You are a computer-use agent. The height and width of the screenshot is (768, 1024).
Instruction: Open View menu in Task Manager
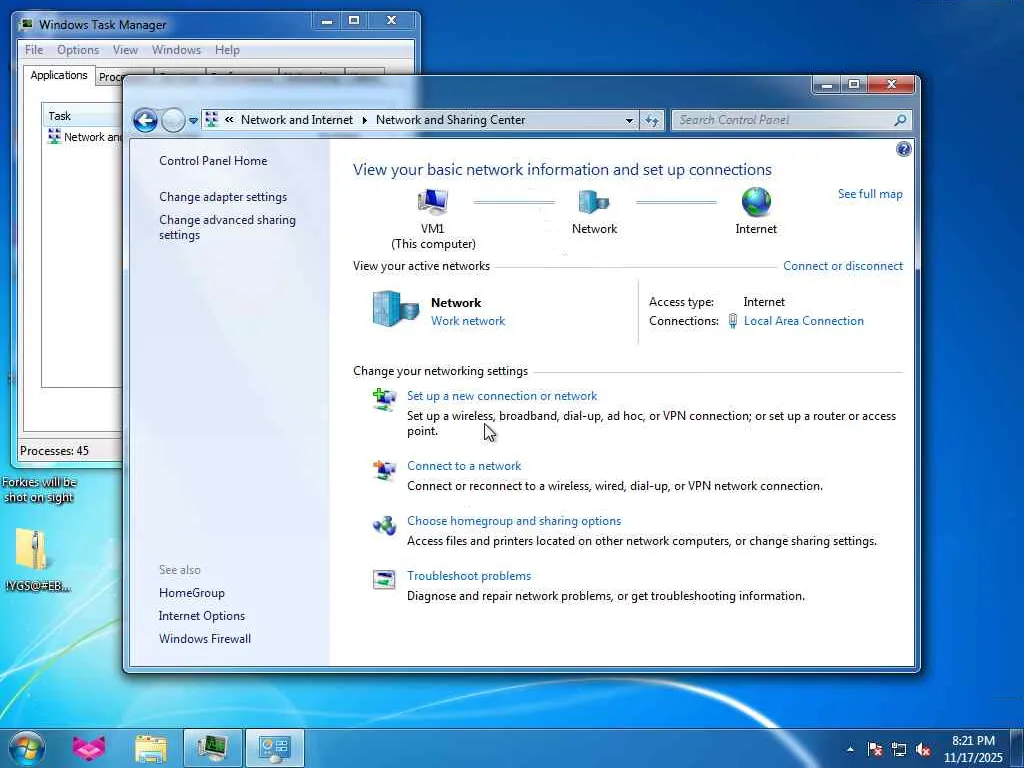tap(125, 50)
